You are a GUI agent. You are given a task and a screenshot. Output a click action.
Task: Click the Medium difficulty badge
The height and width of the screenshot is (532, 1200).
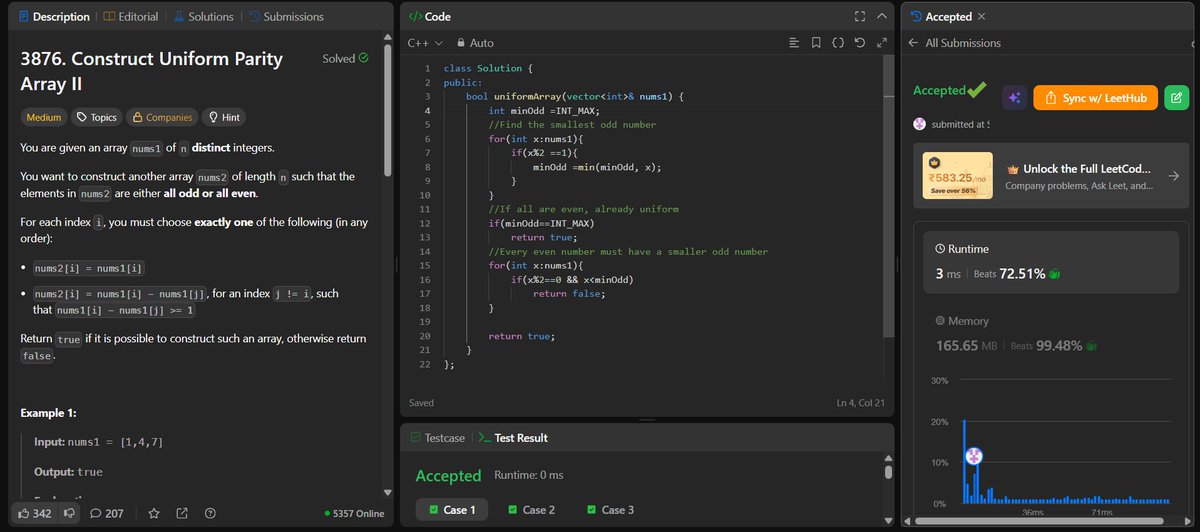[x=44, y=117]
